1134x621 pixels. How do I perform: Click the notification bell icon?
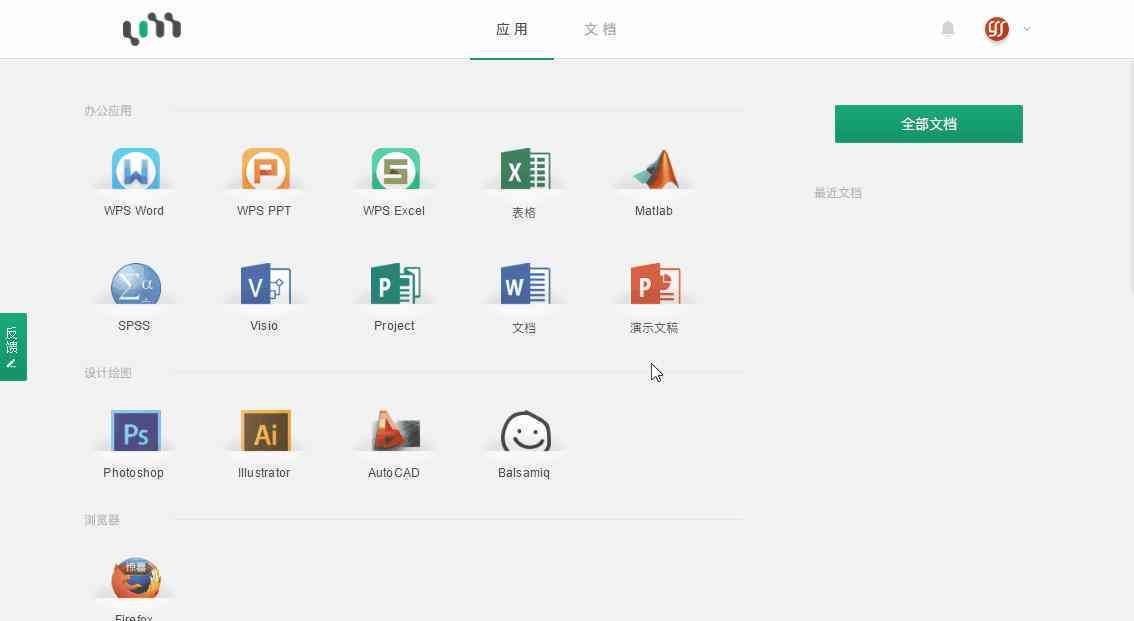coord(947,29)
